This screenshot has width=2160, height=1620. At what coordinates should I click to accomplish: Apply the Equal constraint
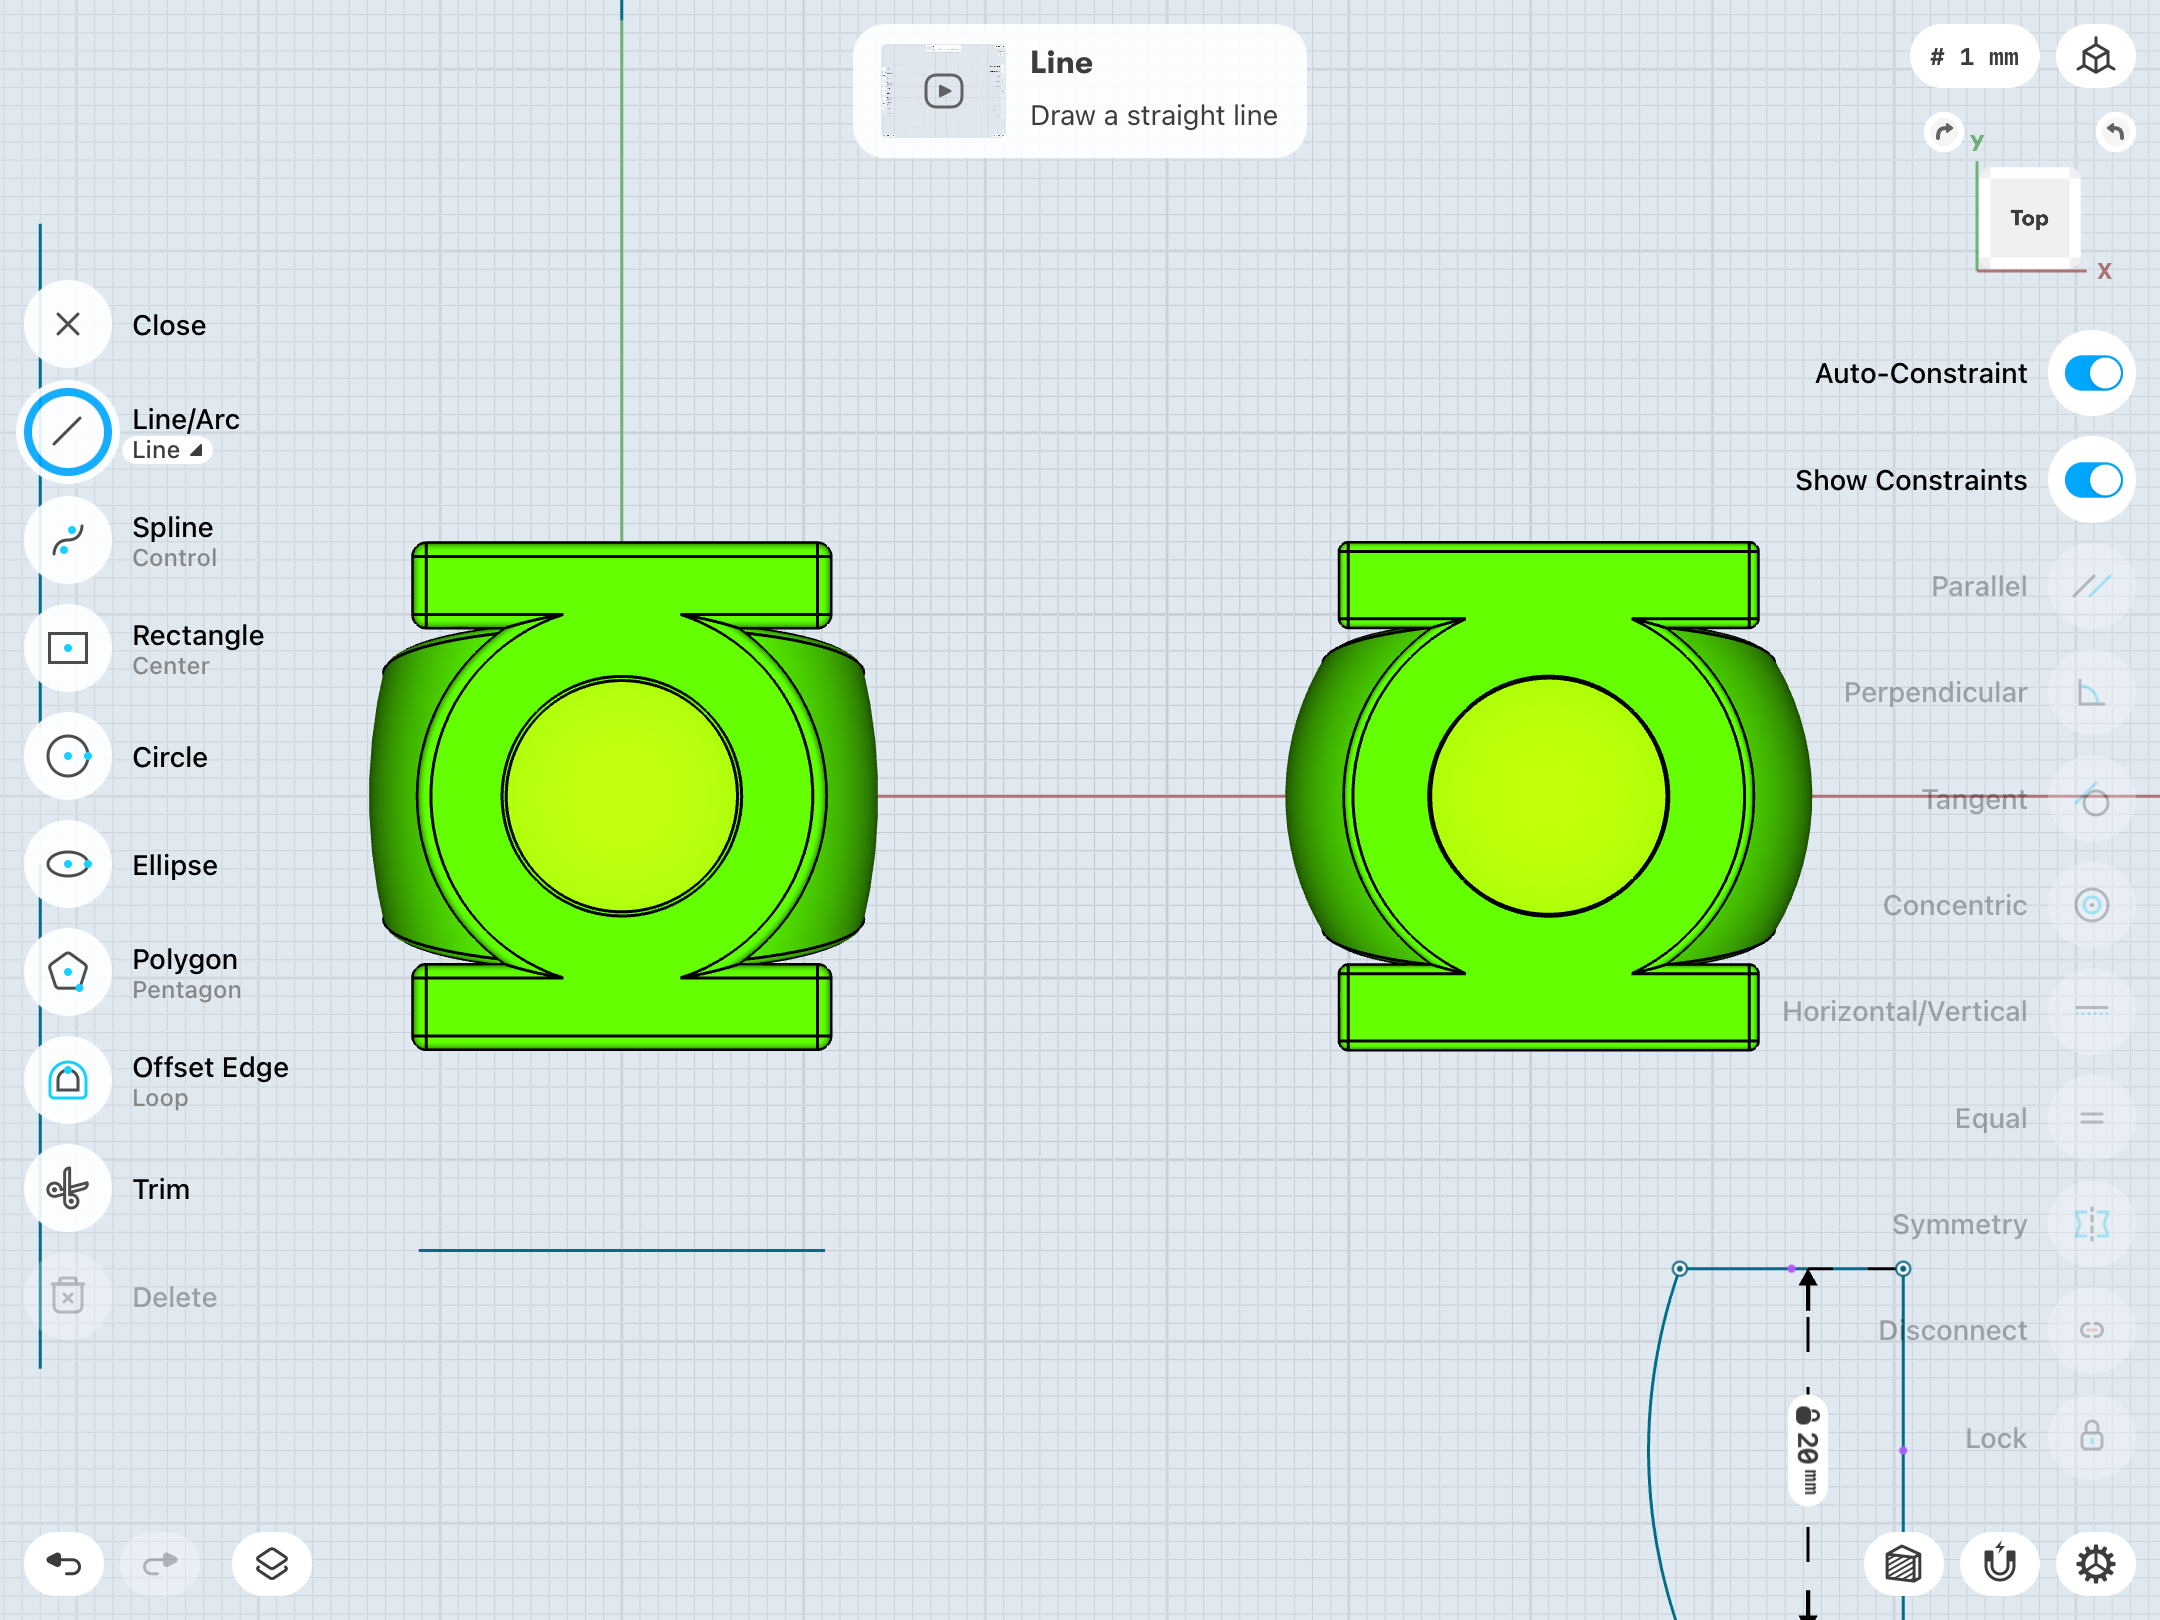(x=2092, y=1118)
